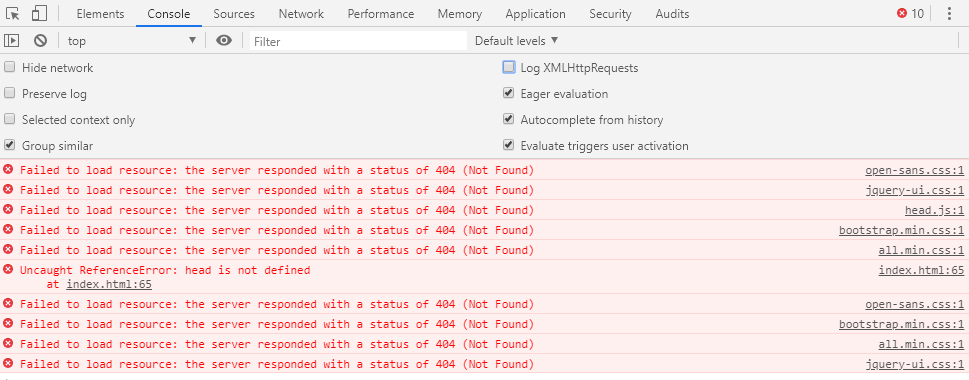Check the Selected context only option
Screen dimensions: 969x380
pos(9,119)
